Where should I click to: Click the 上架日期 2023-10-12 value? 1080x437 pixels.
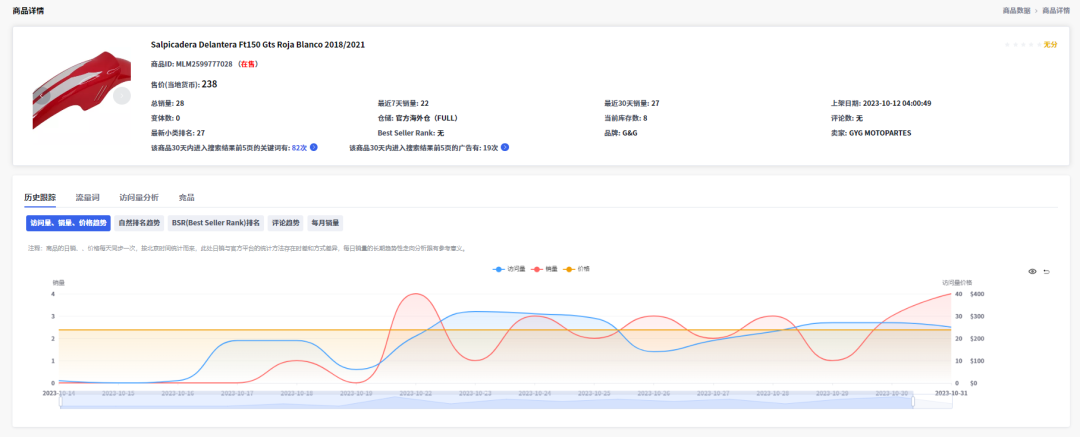pyautogui.click(x=897, y=103)
